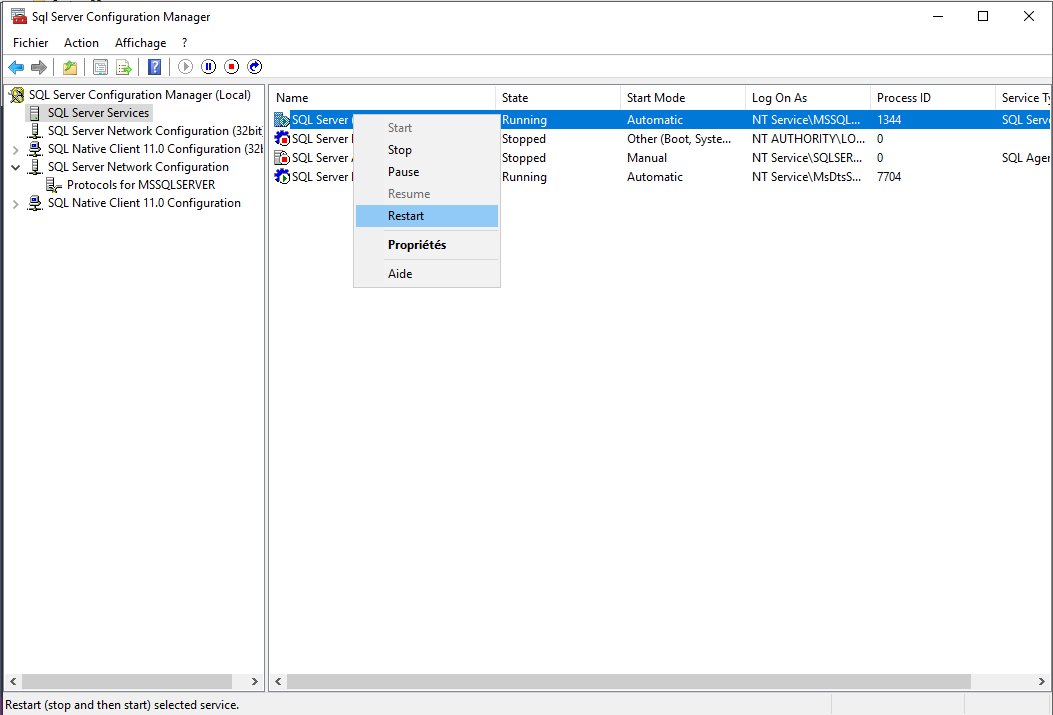The image size is (1053, 715).
Task: Click the Export List toolbar icon
Action: point(124,67)
